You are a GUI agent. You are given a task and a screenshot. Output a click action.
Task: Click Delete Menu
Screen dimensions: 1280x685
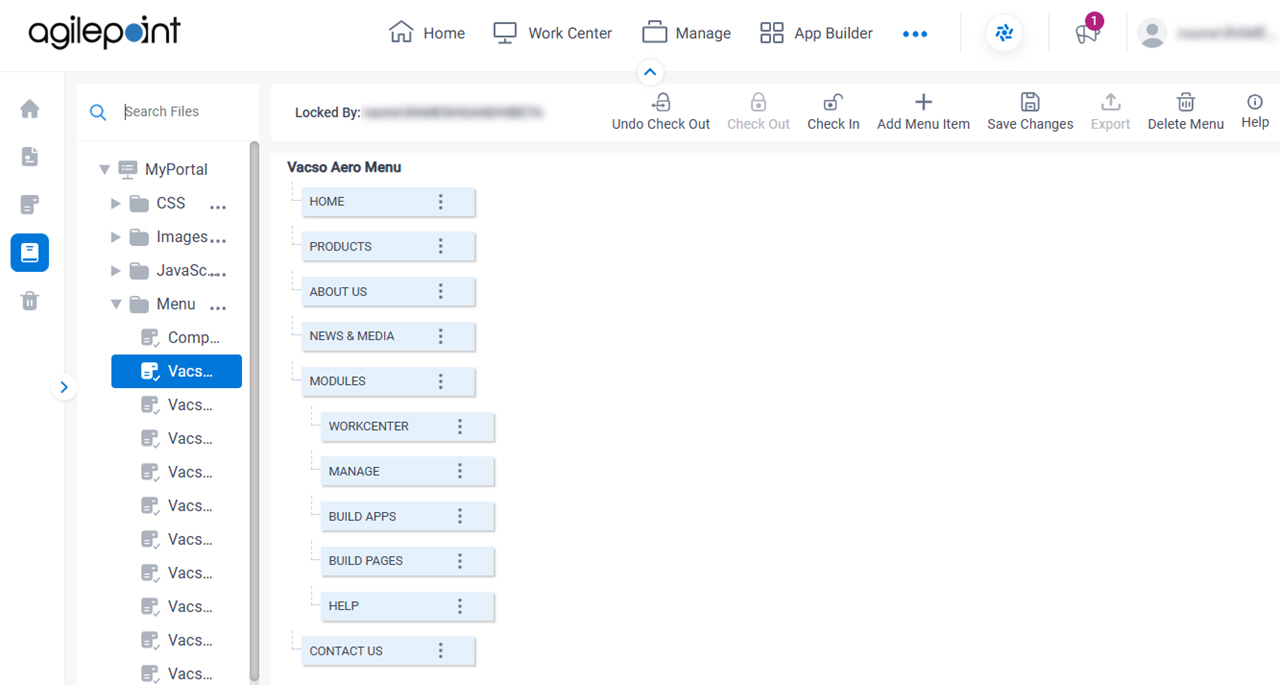click(x=1186, y=112)
